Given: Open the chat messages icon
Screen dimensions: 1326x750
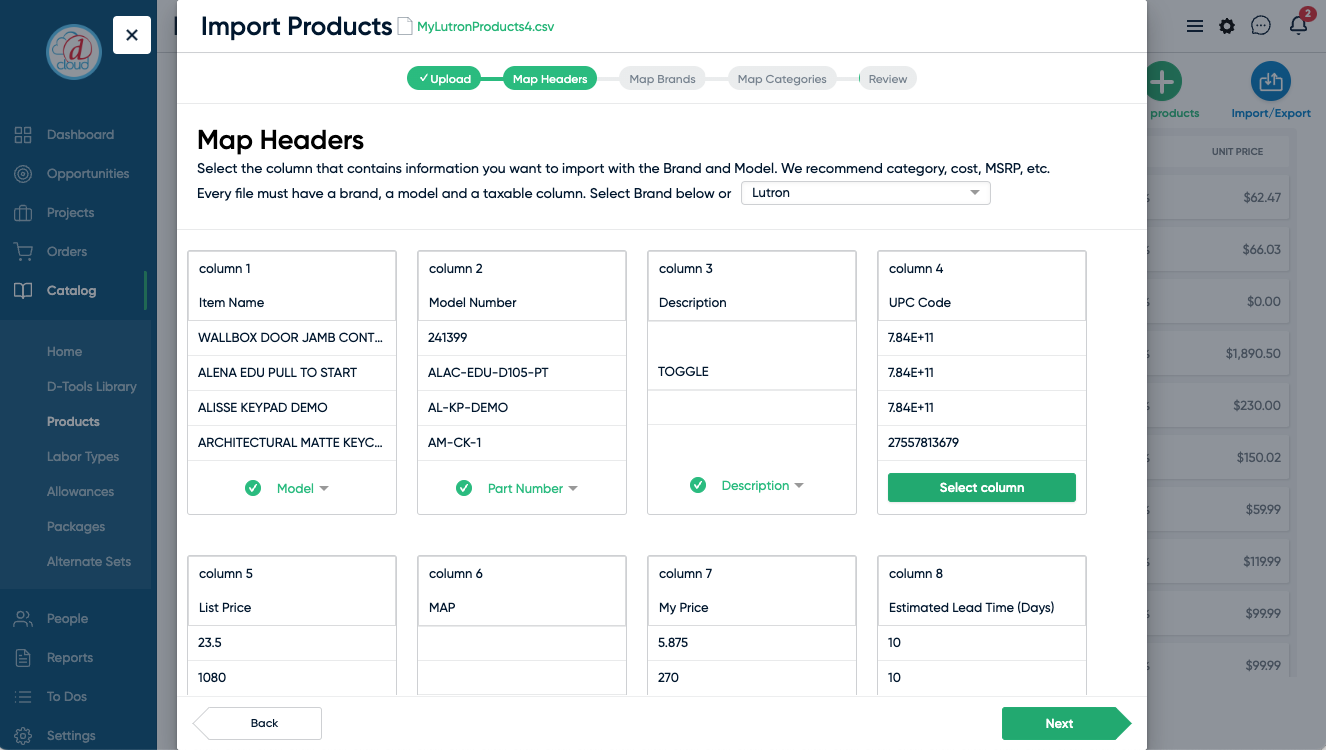Looking at the screenshot, I should (1261, 26).
